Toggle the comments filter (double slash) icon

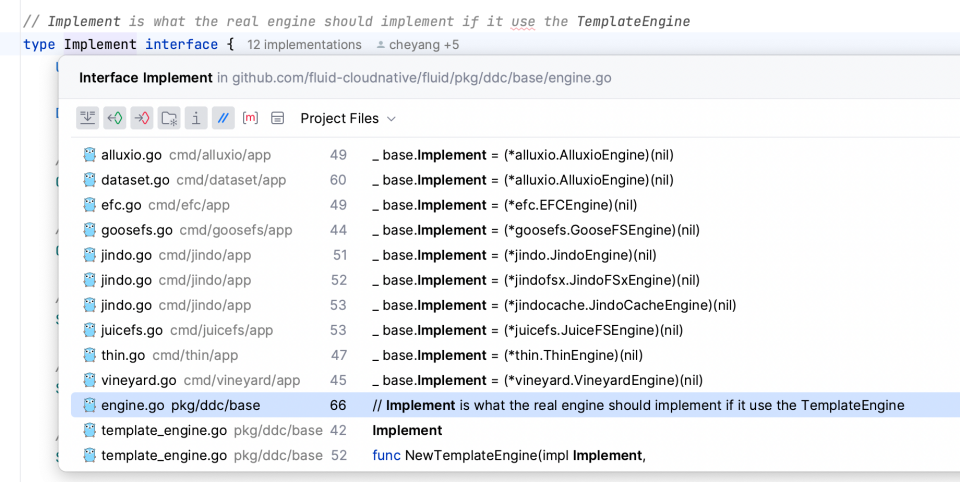click(x=223, y=118)
